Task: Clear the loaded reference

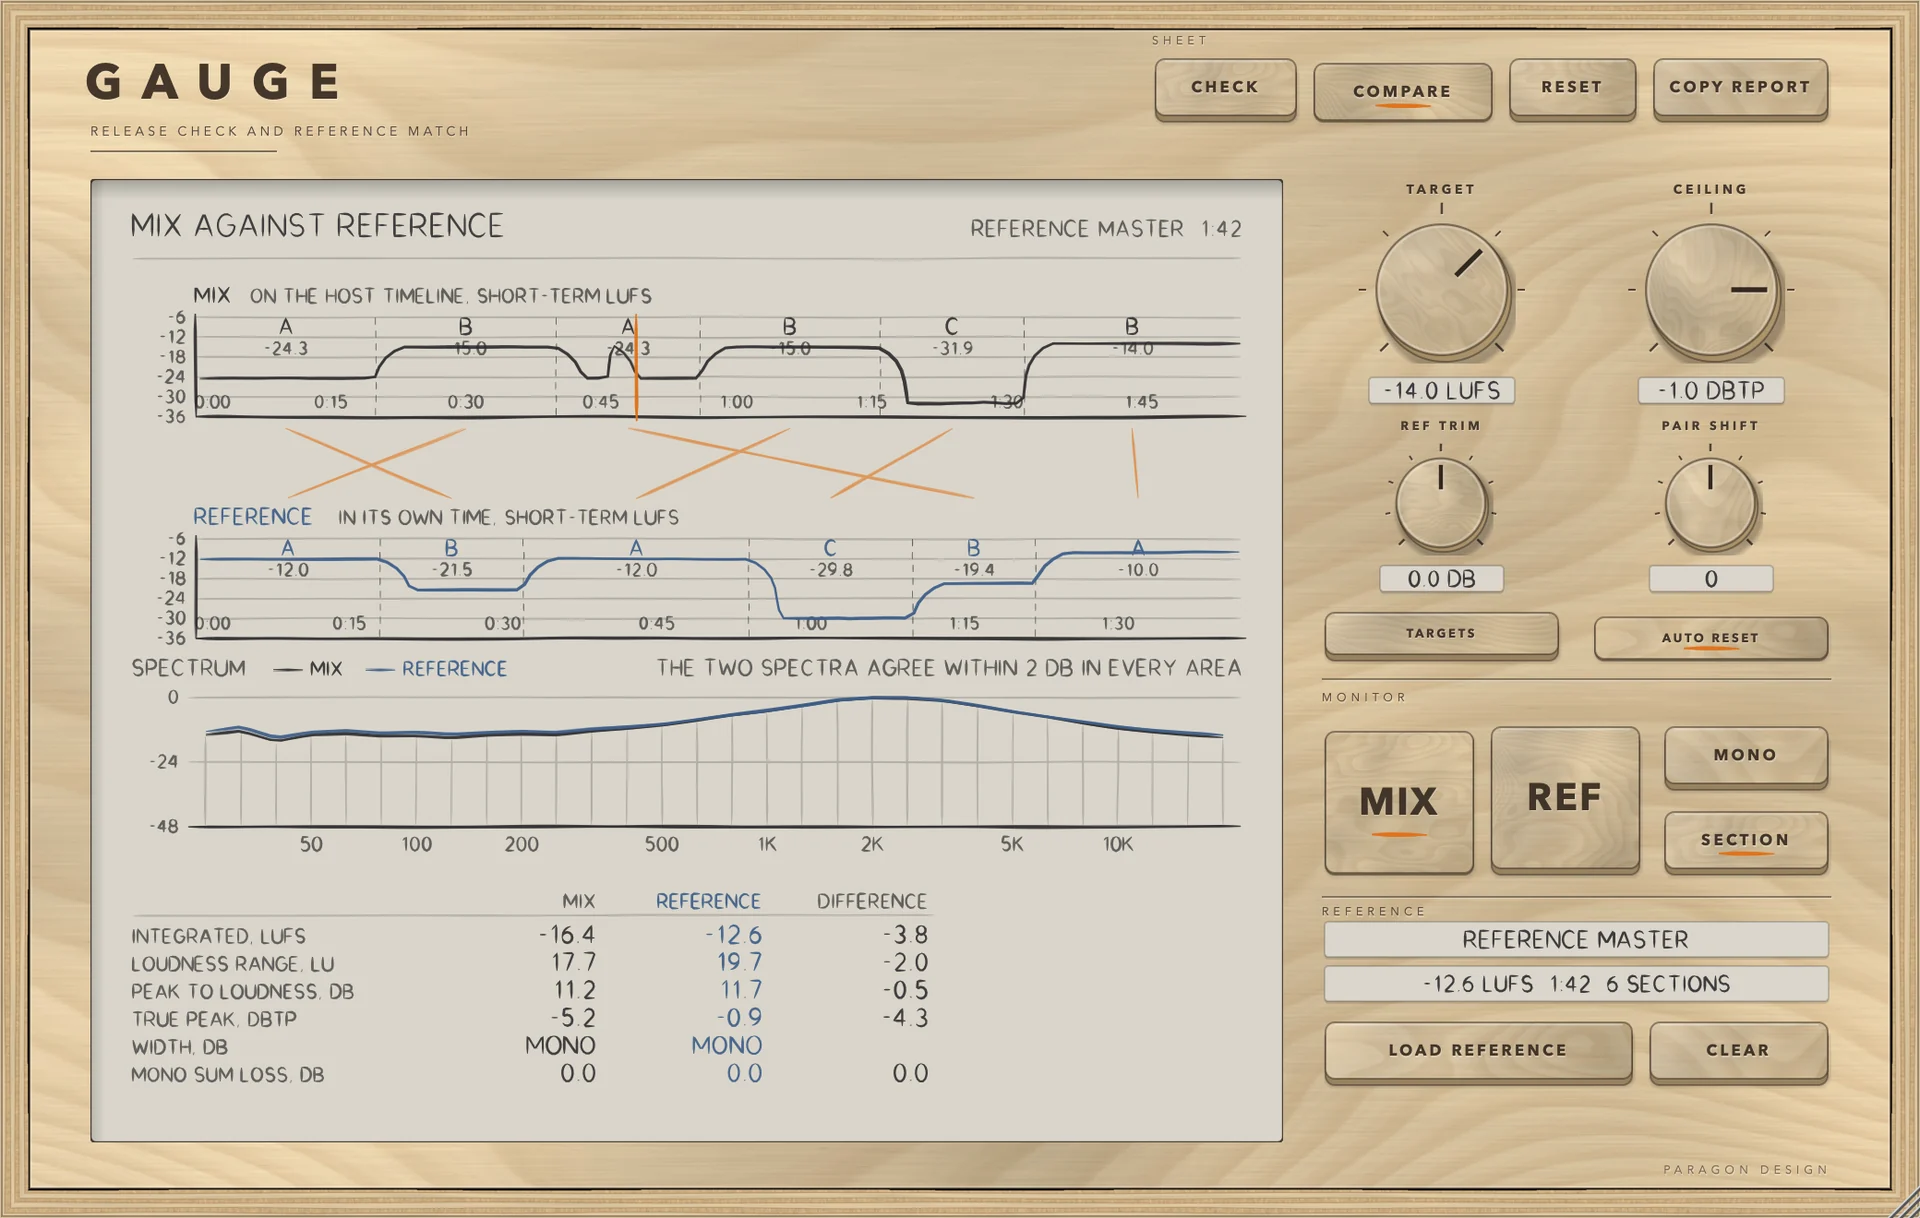Action: point(1738,1050)
